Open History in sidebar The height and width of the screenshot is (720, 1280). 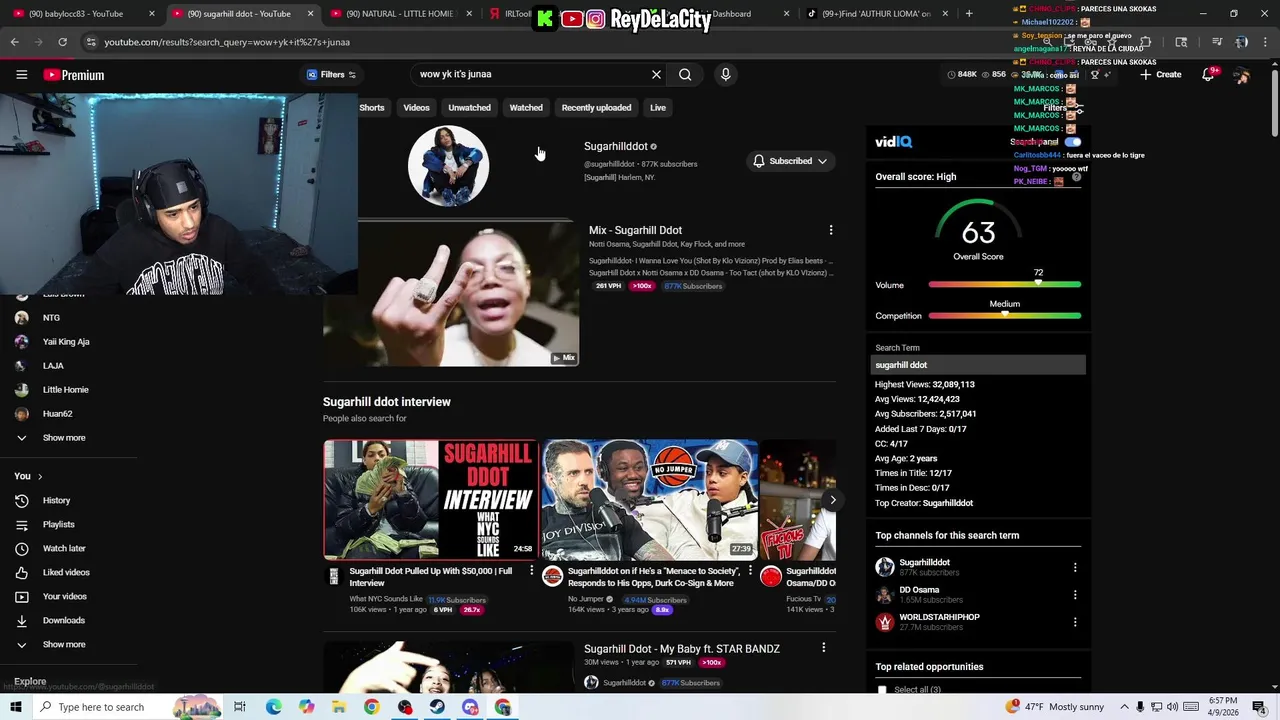point(56,500)
